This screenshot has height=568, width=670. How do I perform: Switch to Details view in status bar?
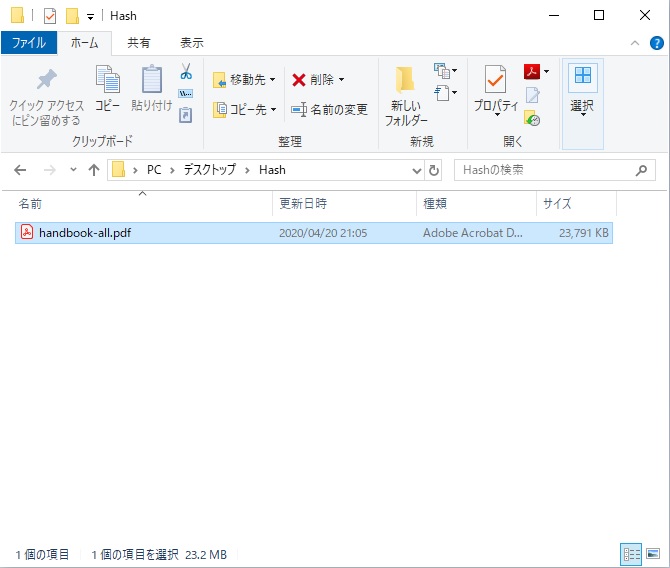631,554
